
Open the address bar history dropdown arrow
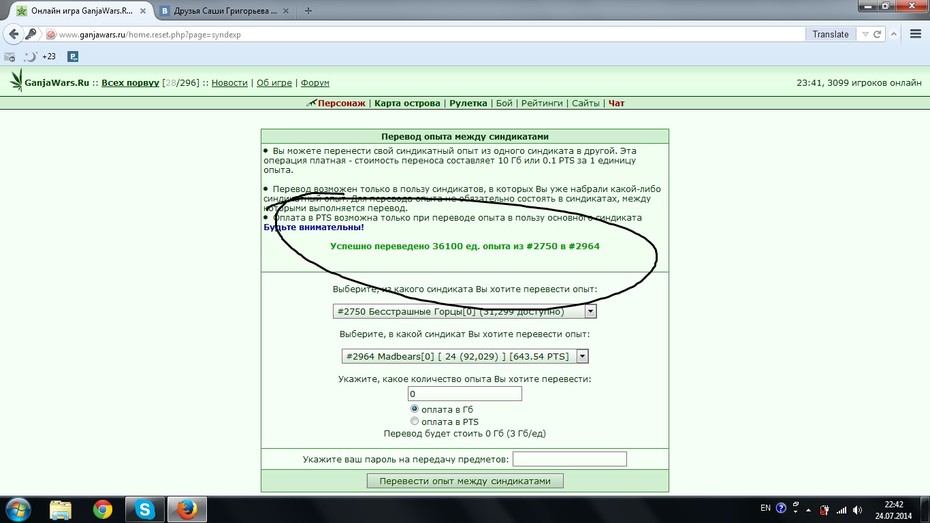865,34
